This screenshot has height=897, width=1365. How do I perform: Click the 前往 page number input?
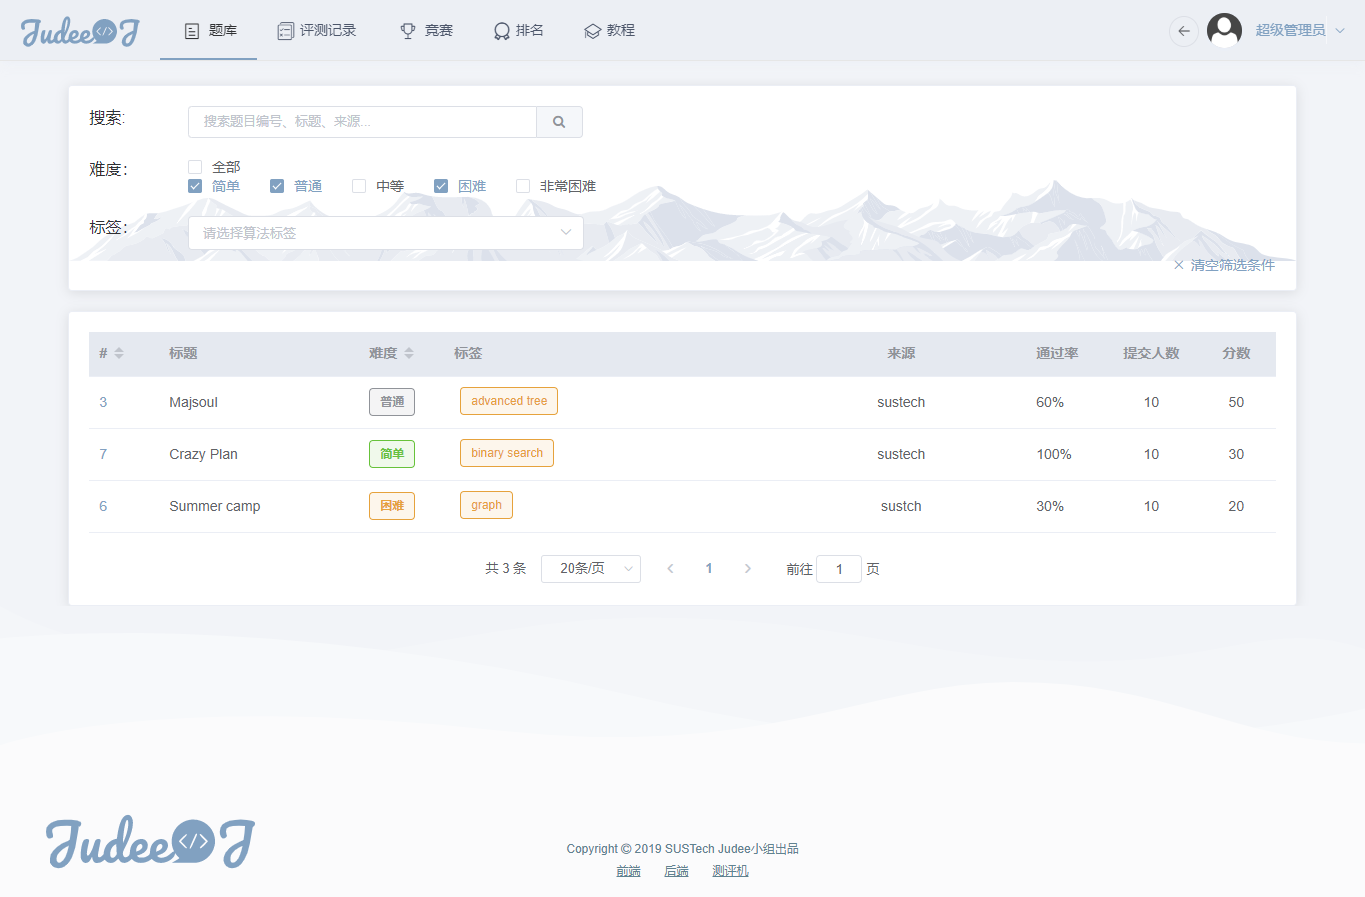point(839,568)
